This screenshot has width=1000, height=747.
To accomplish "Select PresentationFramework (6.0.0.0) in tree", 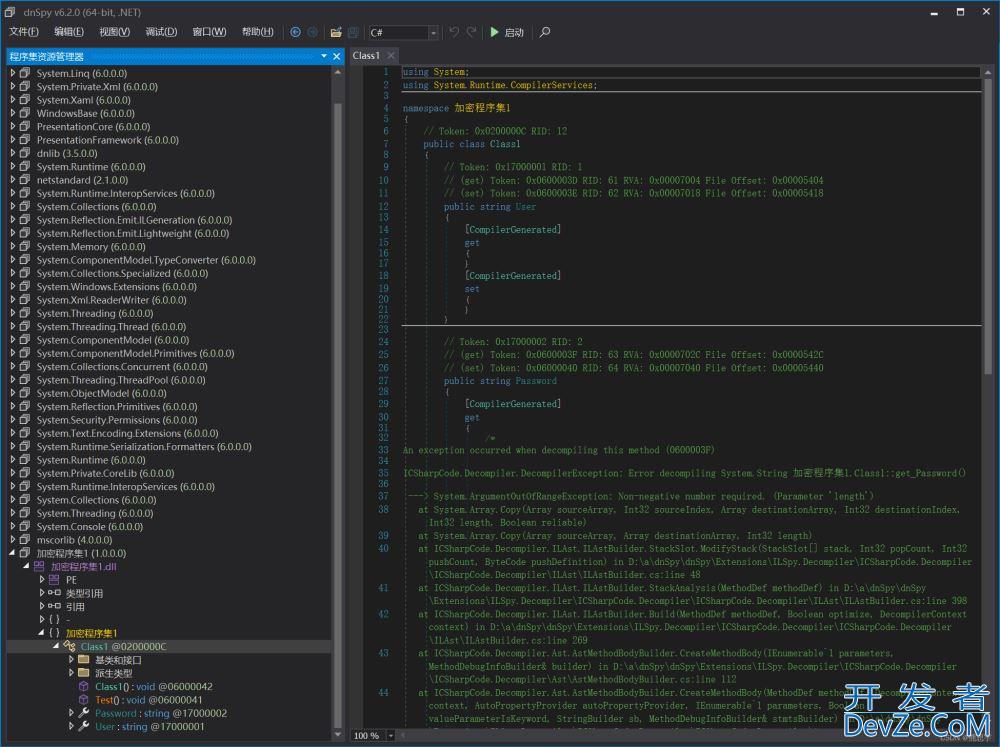I will [108, 140].
